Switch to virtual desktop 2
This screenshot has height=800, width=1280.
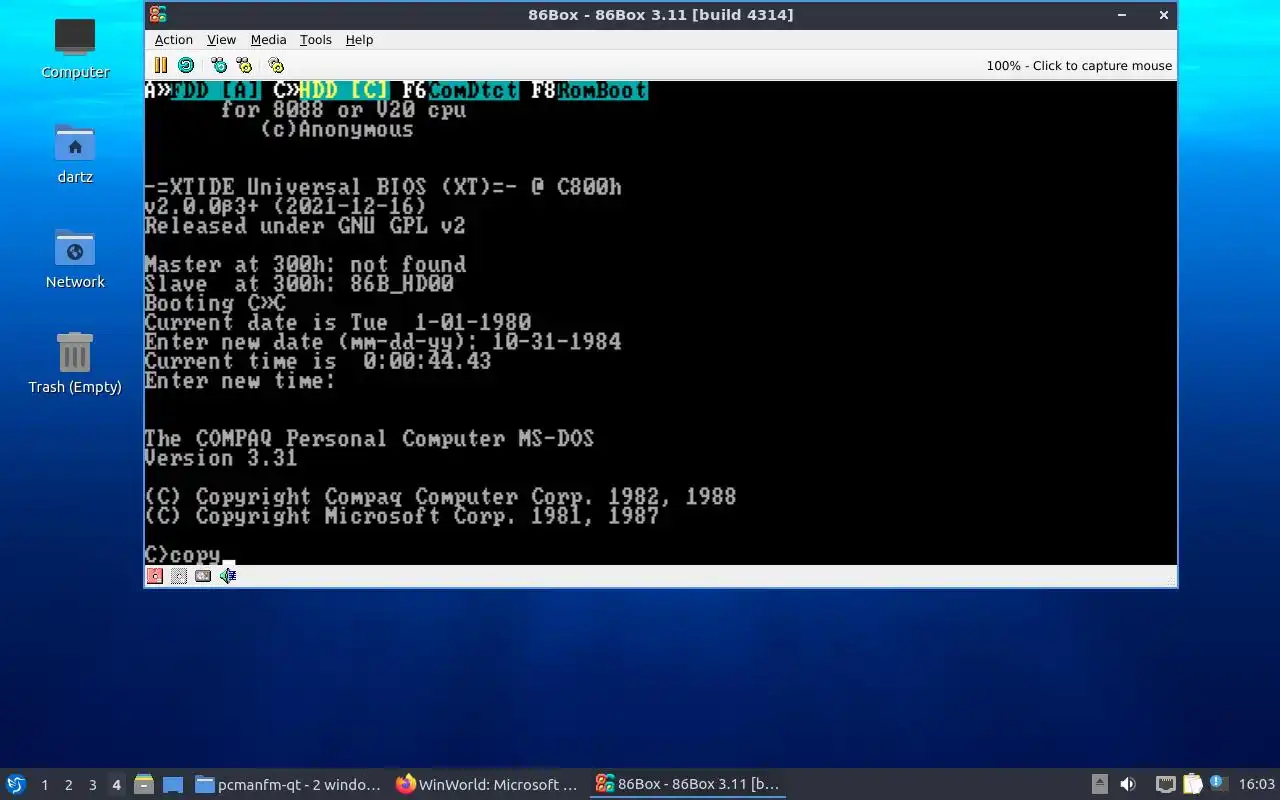[68, 785]
